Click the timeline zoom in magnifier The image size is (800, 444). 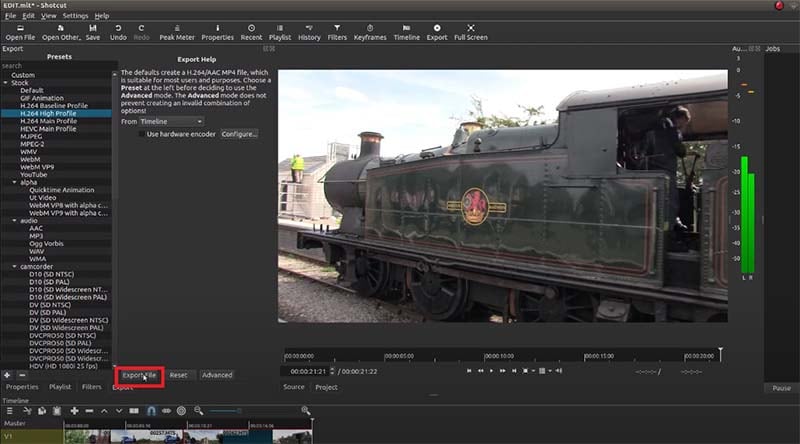coord(306,411)
